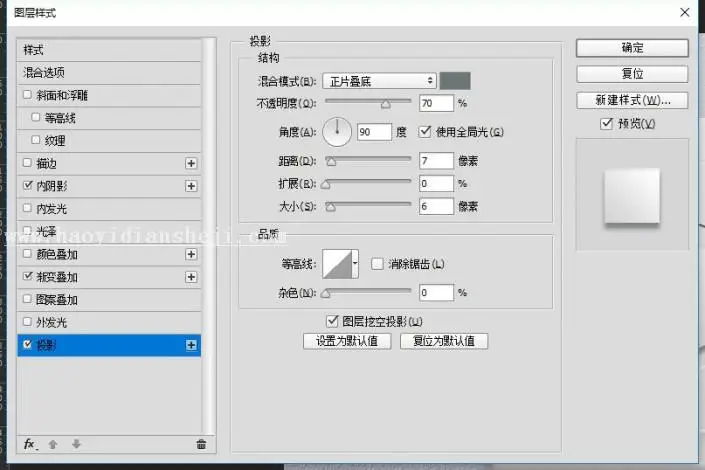Click the 新建样式(W)... button
Viewport: 705px width, 470px height.
(632, 100)
